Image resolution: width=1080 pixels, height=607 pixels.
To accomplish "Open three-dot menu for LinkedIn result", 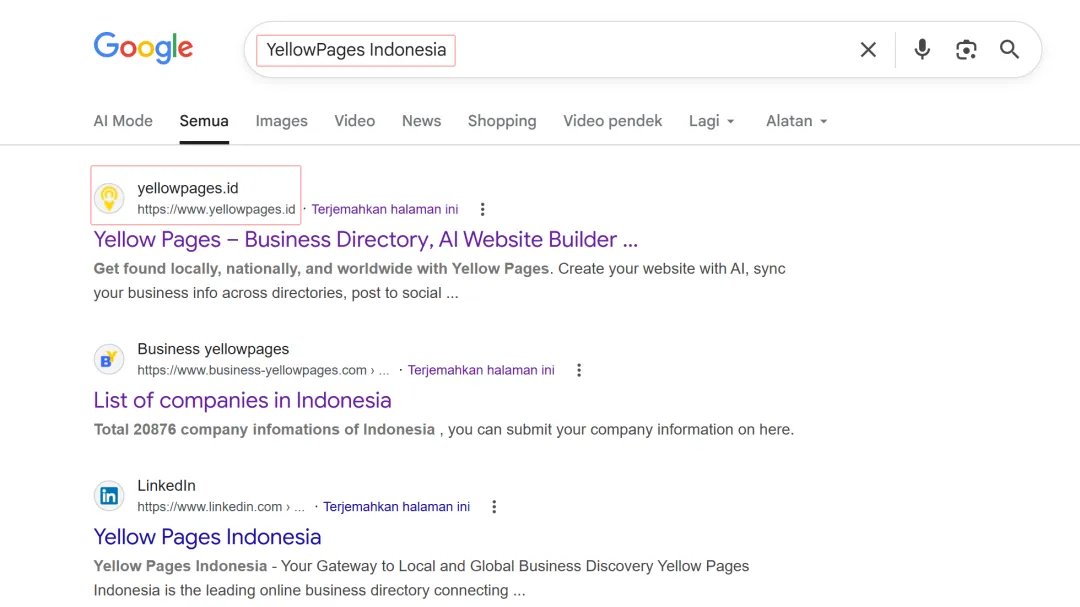I will click(494, 507).
